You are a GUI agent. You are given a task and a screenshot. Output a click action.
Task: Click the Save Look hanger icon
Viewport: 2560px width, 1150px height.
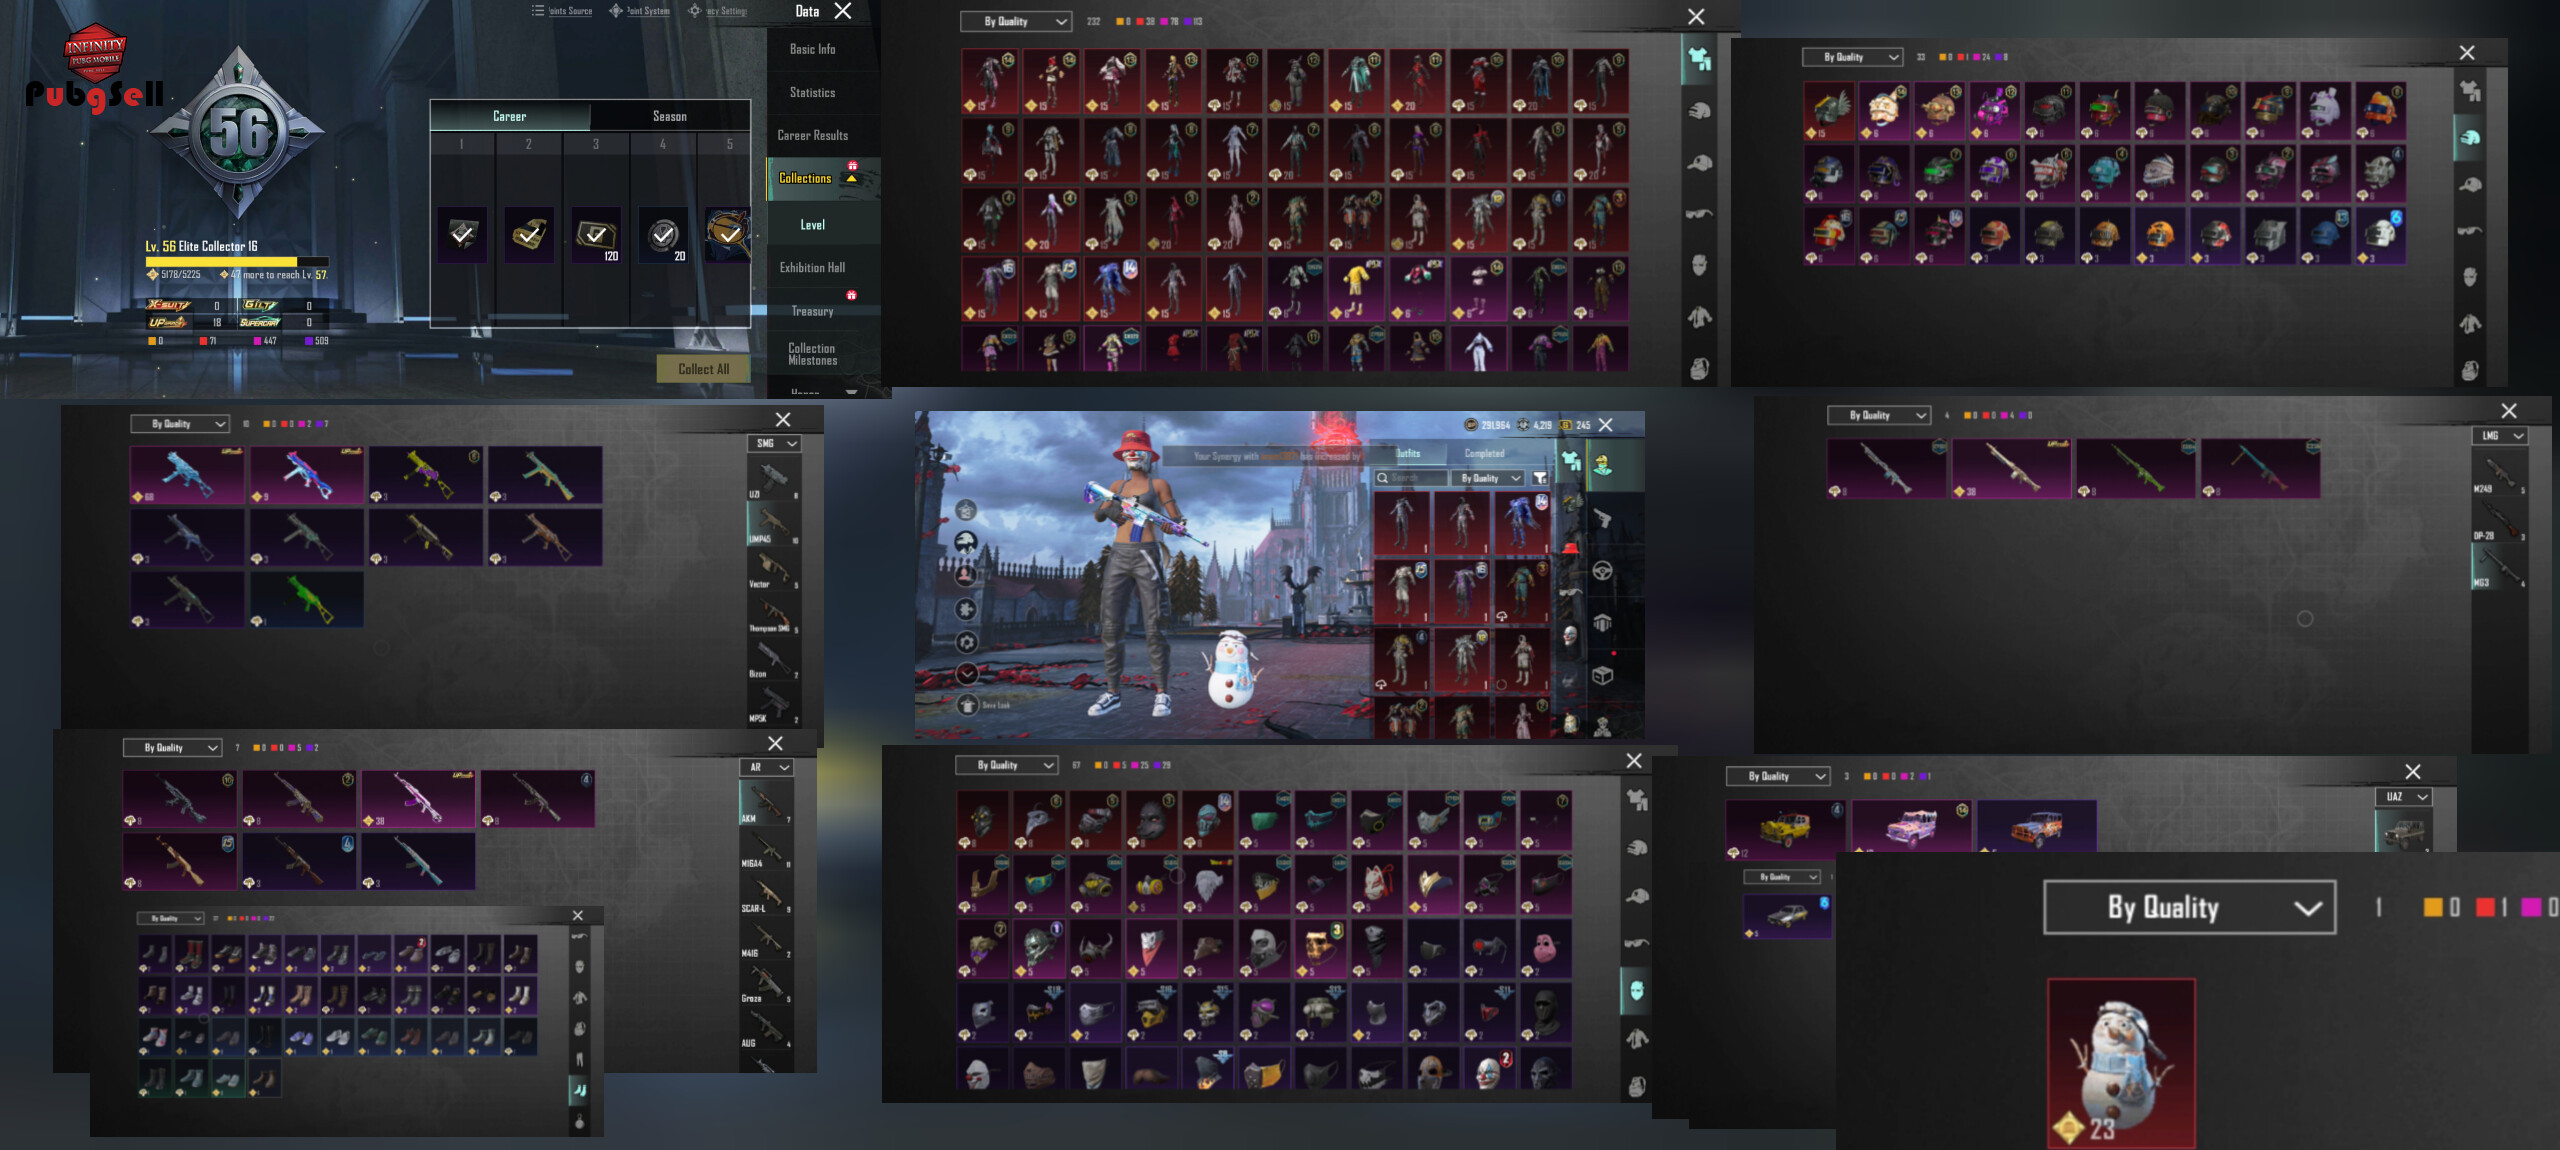pos(967,705)
